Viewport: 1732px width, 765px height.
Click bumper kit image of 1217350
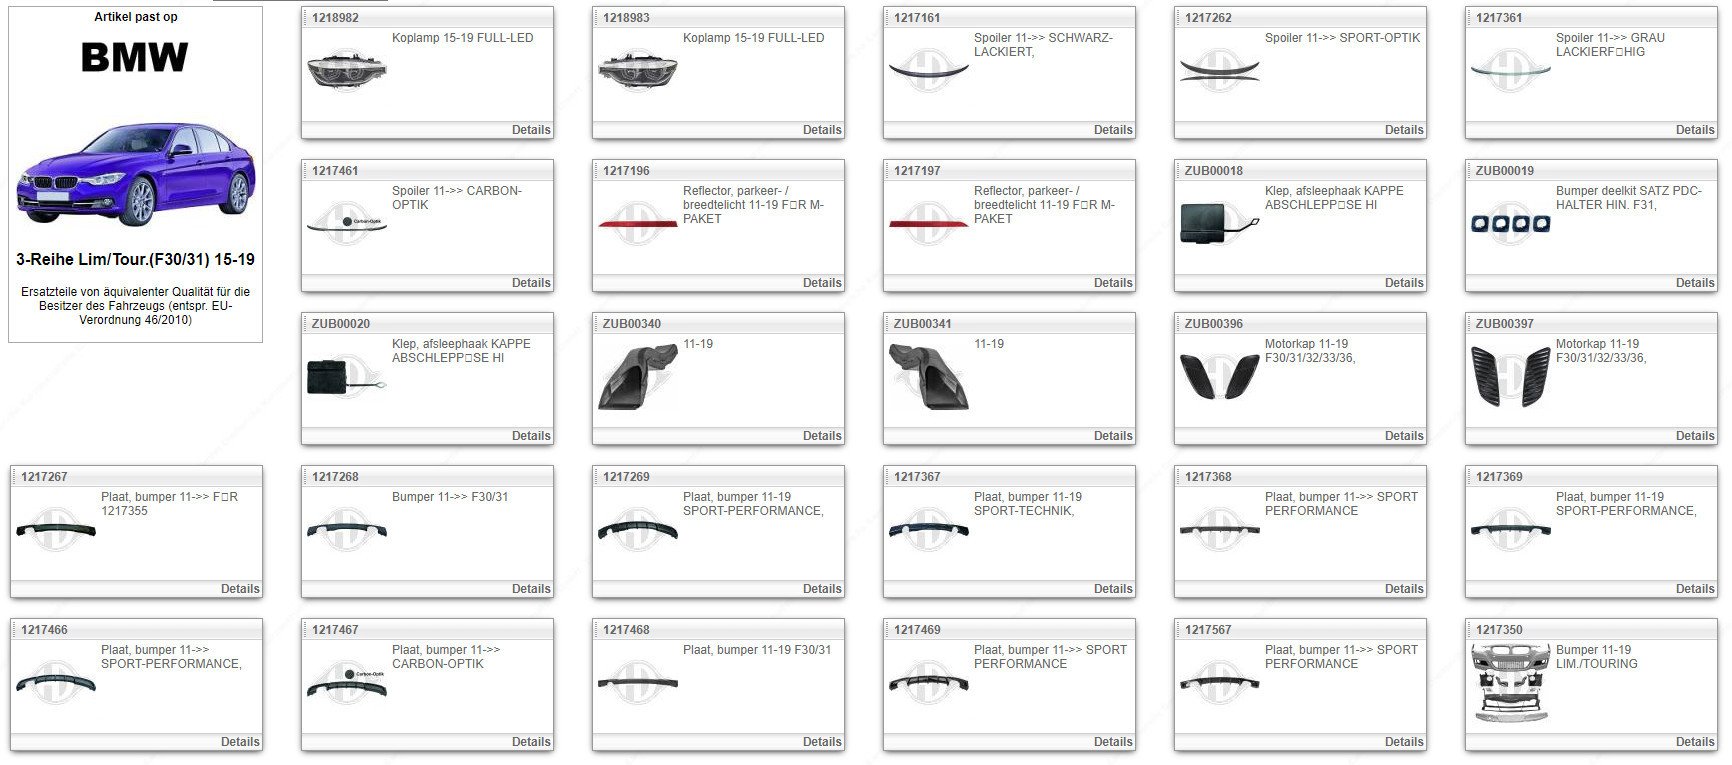point(1510,683)
